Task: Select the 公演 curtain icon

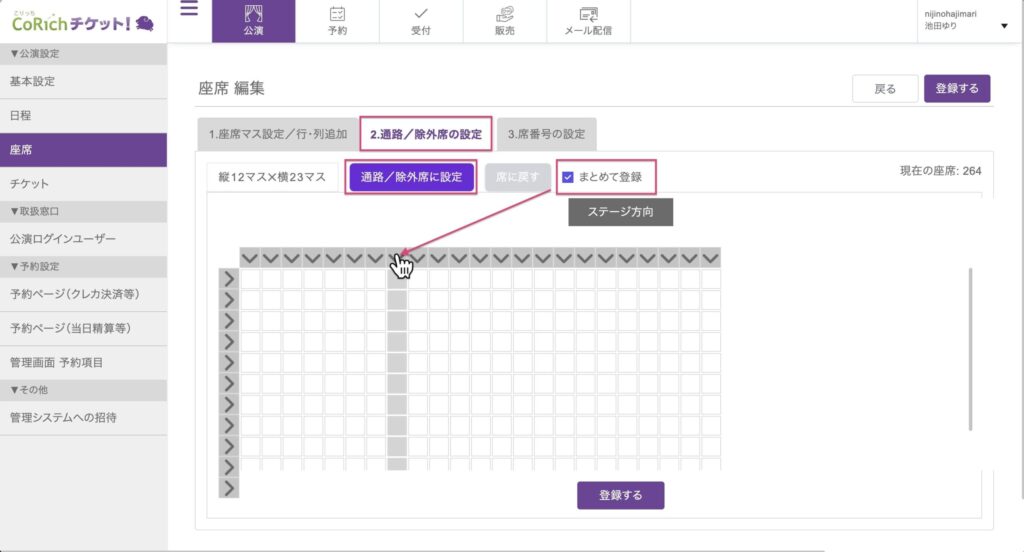Action: 253,15
